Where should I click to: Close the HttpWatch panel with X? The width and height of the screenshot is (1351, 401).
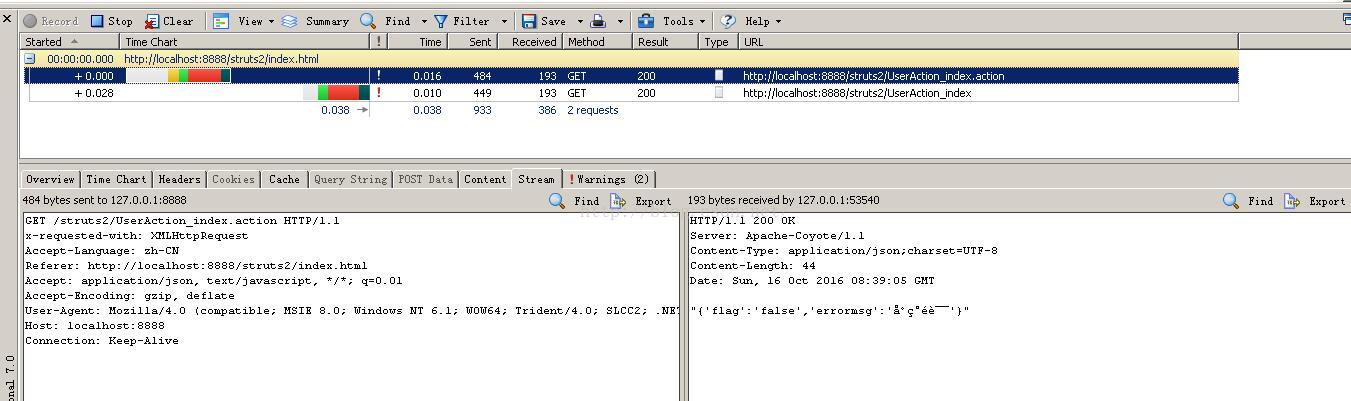click(8, 17)
